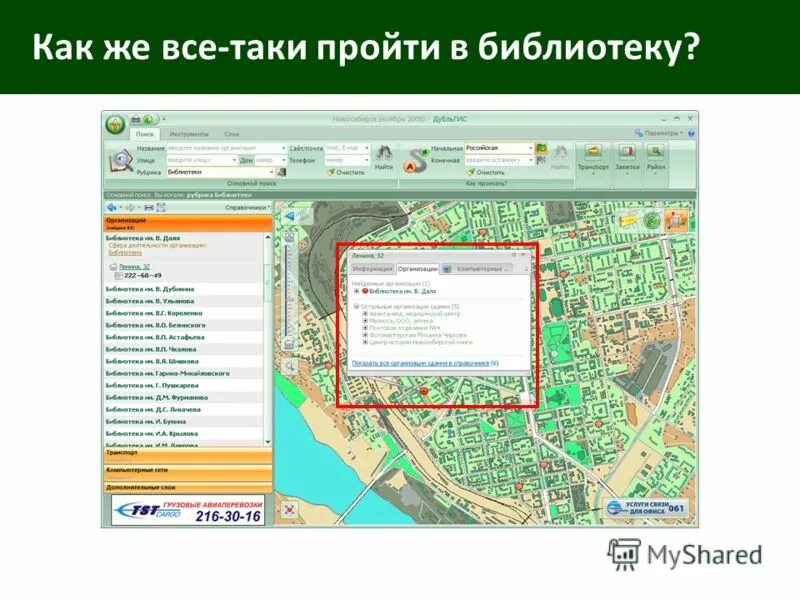This screenshot has height=600, width=800.
Task: Click the save icon in directory panel toolbar
Action: pyautogui.click(x=161, y=207)
